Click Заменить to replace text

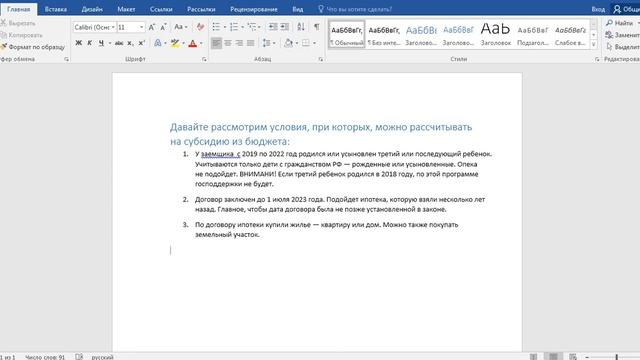pos(623,35)
